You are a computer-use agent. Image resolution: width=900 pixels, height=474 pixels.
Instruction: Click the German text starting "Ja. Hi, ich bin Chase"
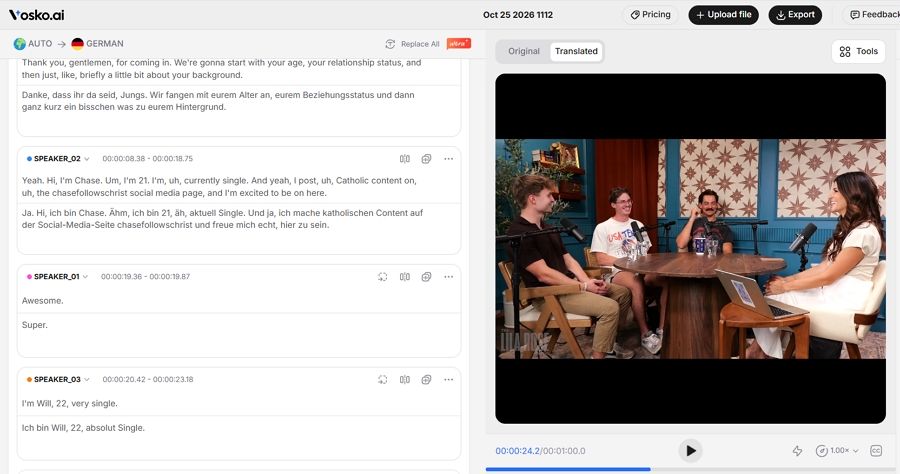222,219
